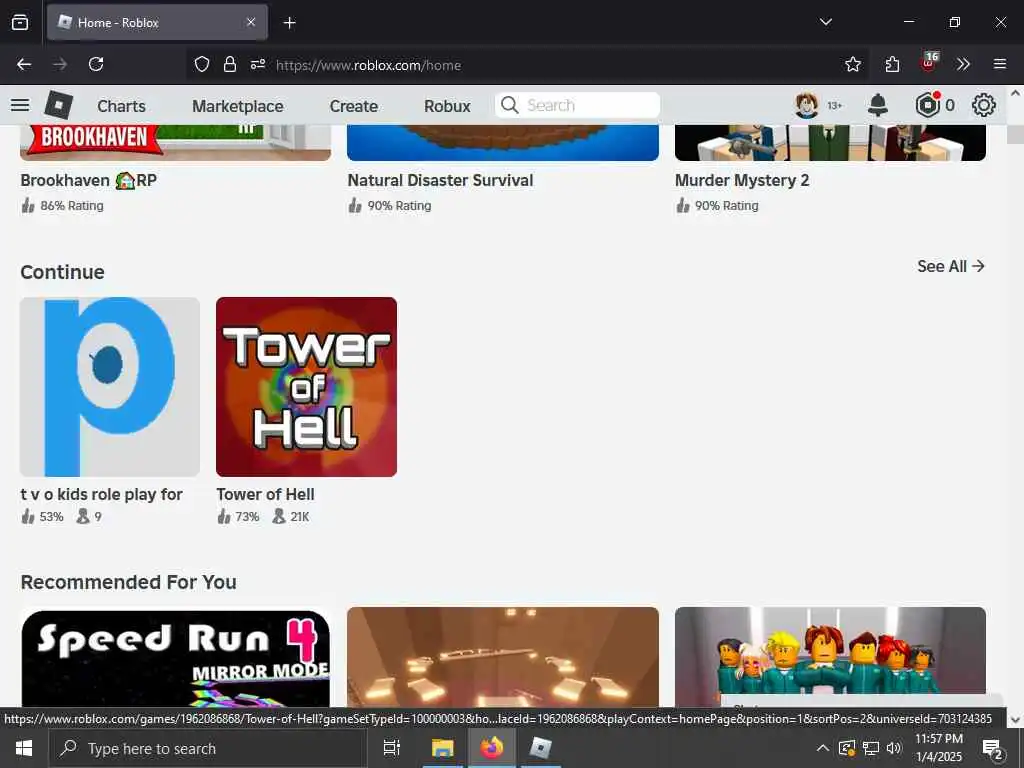Open the user avatar profile
Viewport: 1024px width, 768px height.
coord(807,105)
